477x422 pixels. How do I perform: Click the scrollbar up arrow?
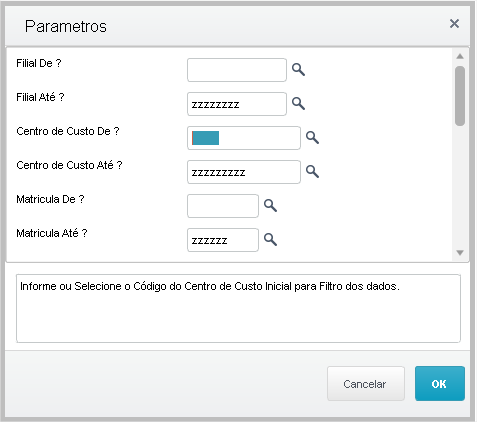[460, 56]
